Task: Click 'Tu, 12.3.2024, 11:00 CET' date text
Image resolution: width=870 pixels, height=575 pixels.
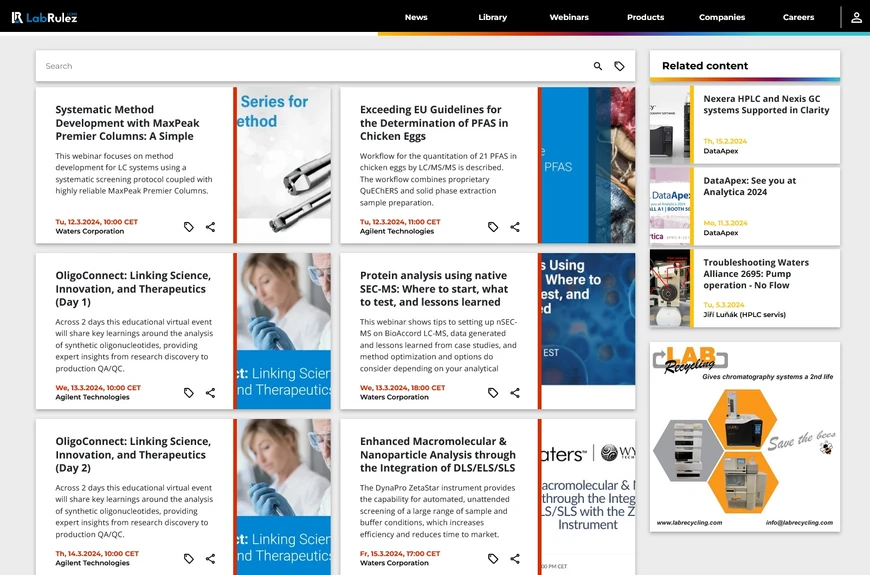Action: (400, 221)
